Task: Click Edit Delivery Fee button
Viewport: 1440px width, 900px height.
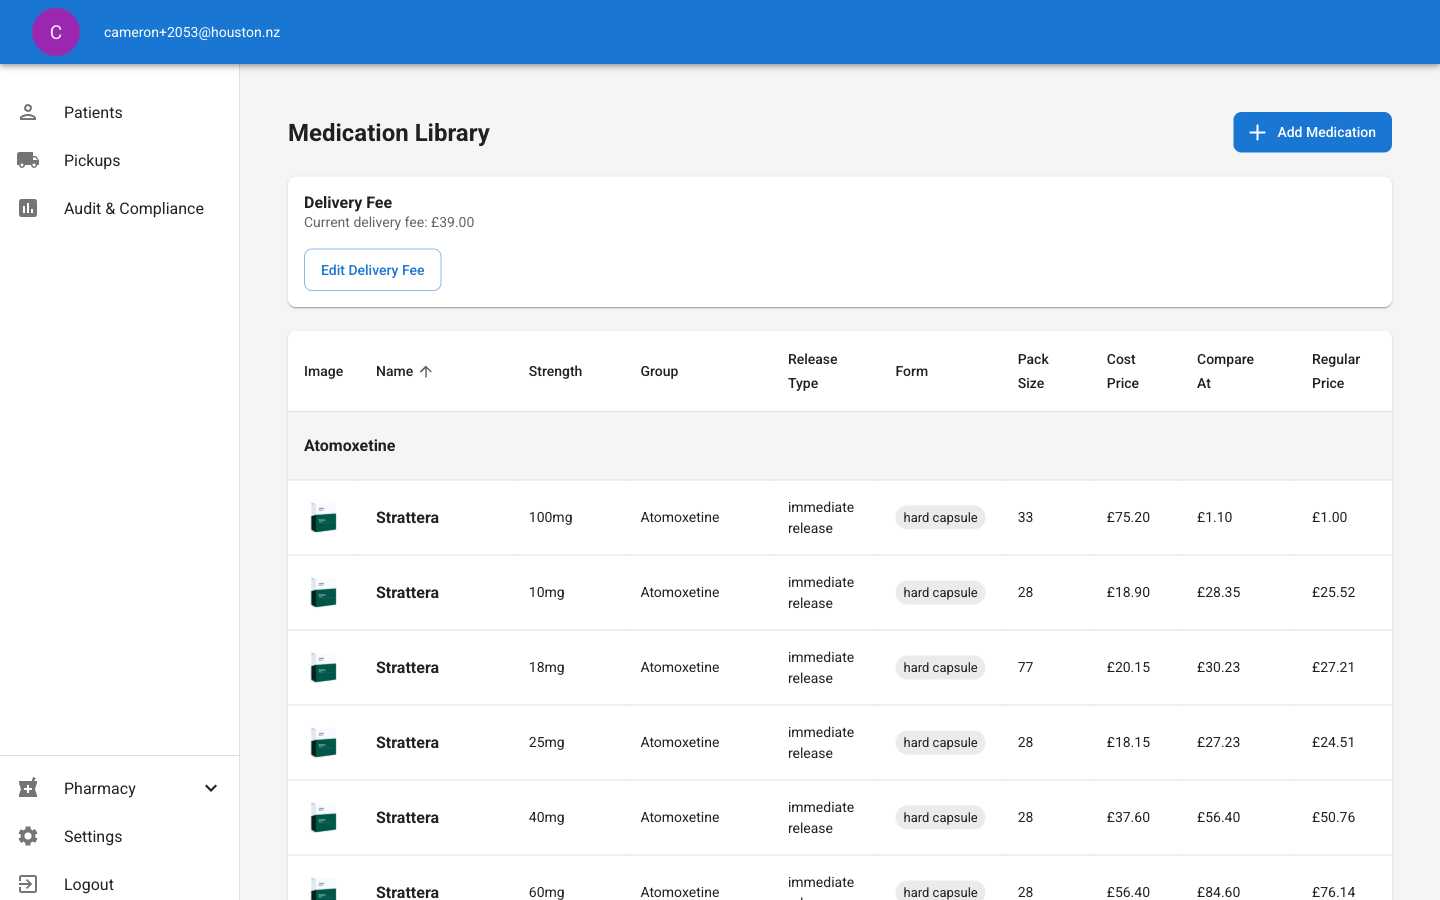Action: (372, 270)
